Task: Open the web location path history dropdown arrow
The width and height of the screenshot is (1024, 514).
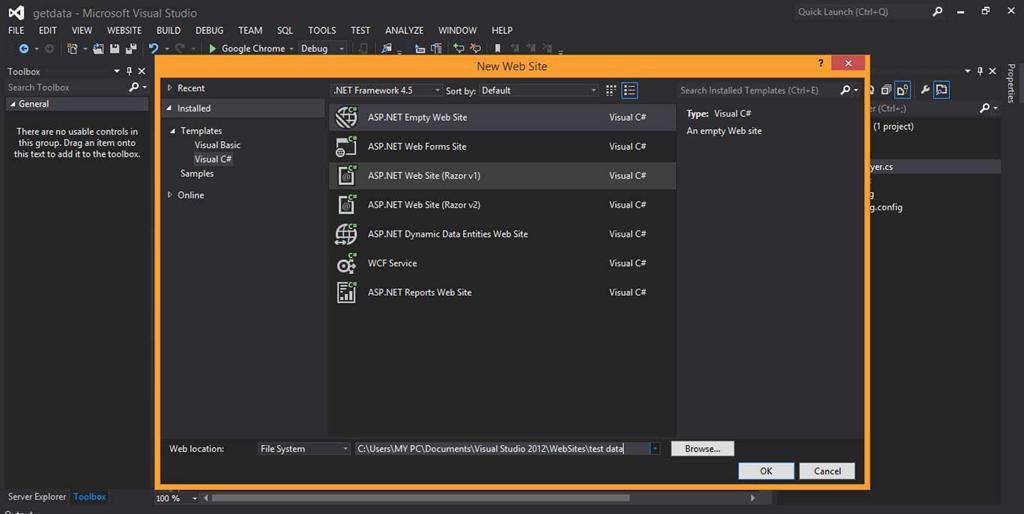Action: pyautogui.click(x=655, y=449)
